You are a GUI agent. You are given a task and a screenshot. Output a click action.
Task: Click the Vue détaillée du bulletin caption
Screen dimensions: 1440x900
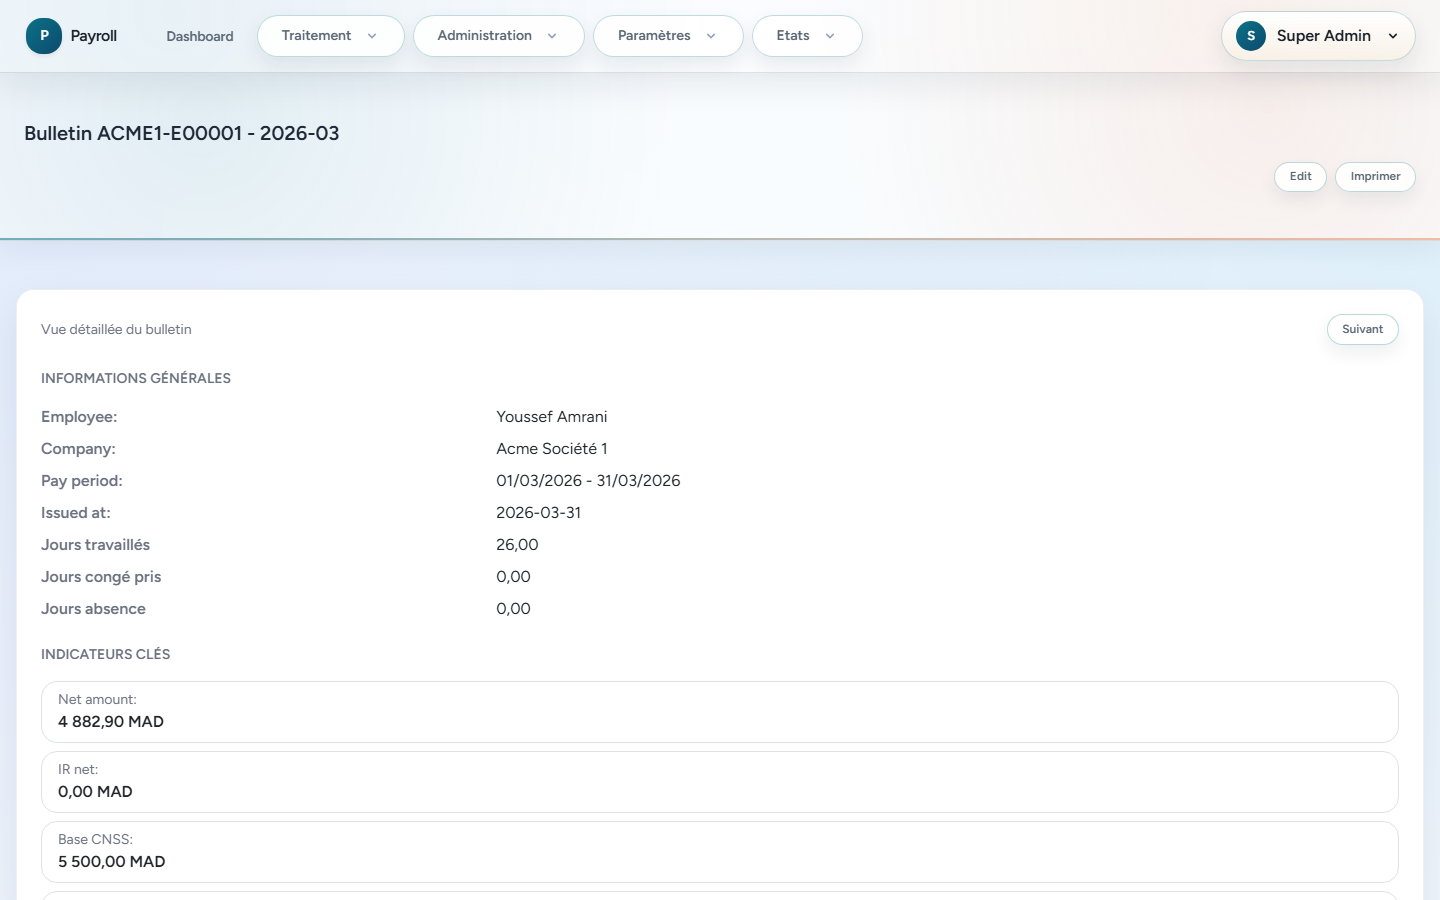116,329
